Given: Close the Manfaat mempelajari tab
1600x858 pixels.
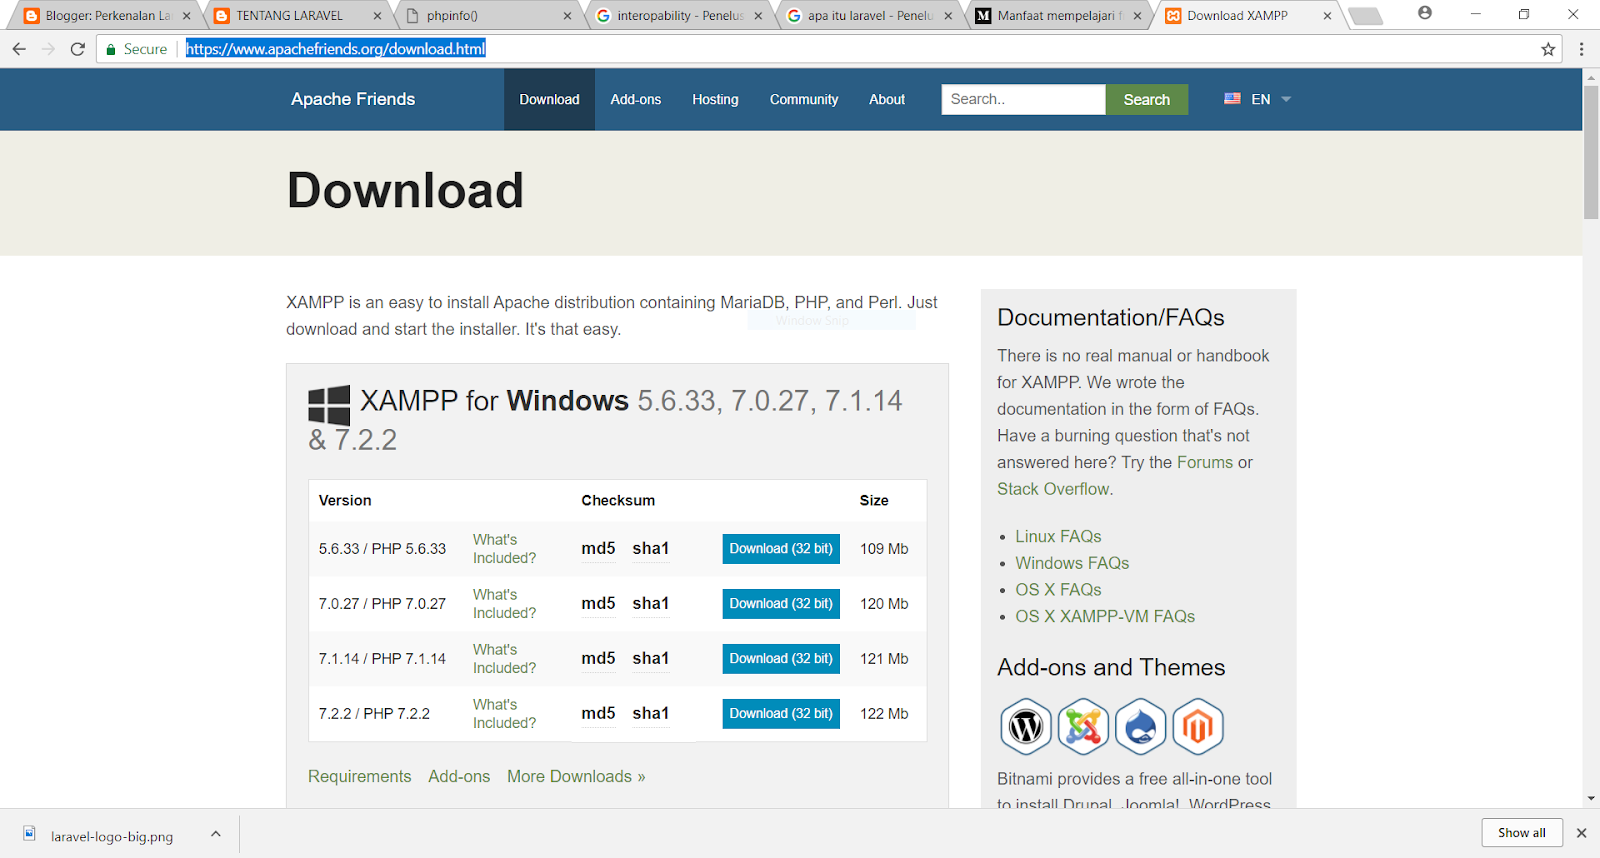Looking at the screenshot, I should [1137, 16].
